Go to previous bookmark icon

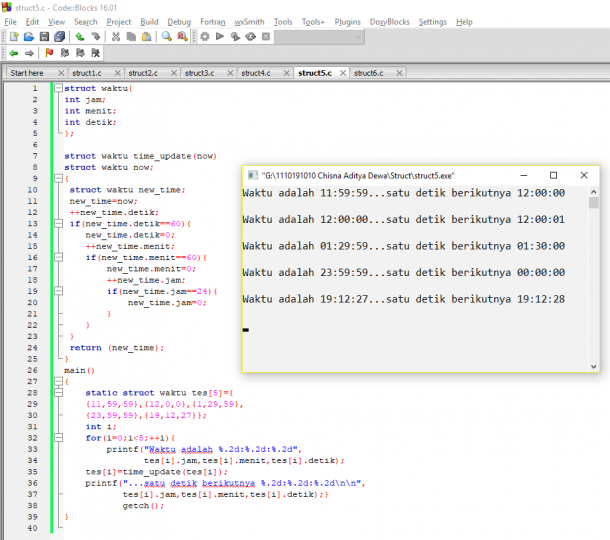(x=65, y=53)
